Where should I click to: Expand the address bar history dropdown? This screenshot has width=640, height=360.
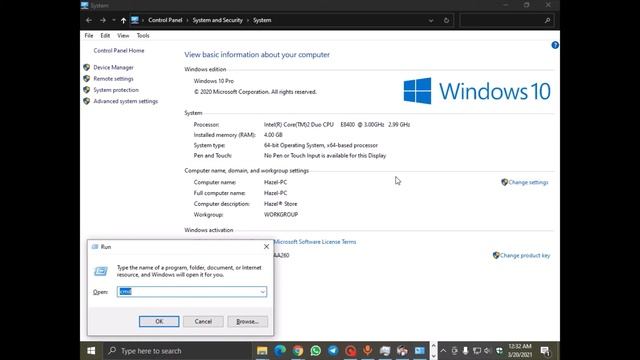click(x=431, y=20)
